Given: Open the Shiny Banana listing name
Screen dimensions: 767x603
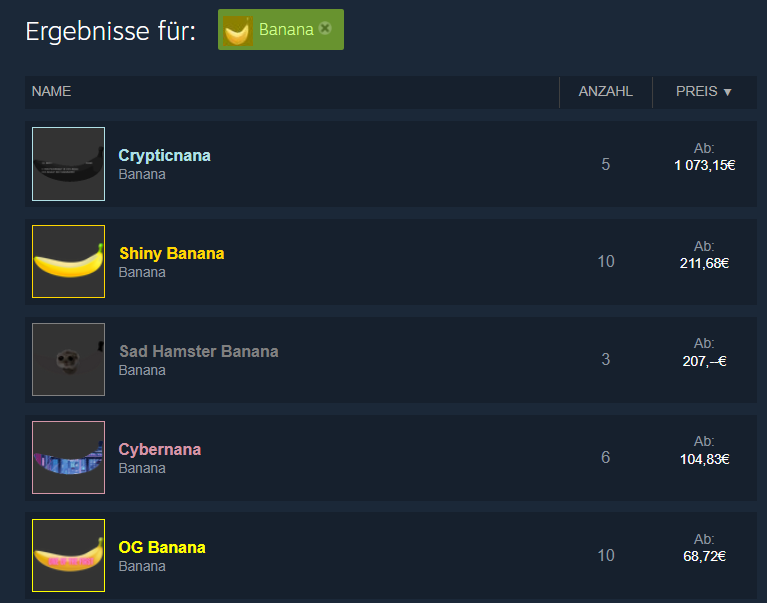Looking at the screenshot, I should coord(172,253).
